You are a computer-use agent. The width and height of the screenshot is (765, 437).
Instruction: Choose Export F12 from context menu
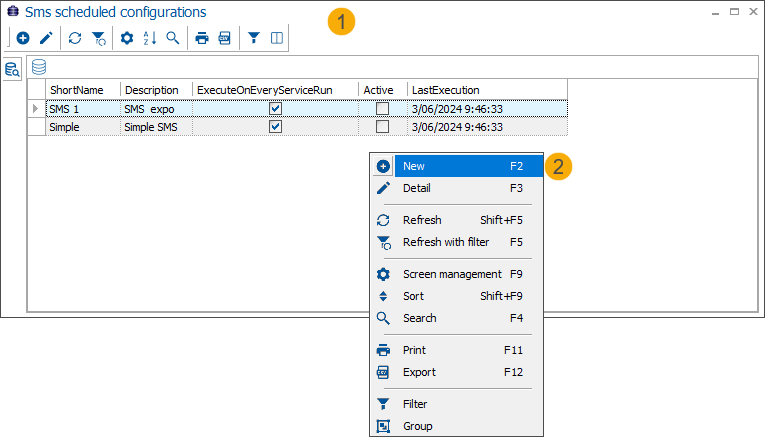458,372
